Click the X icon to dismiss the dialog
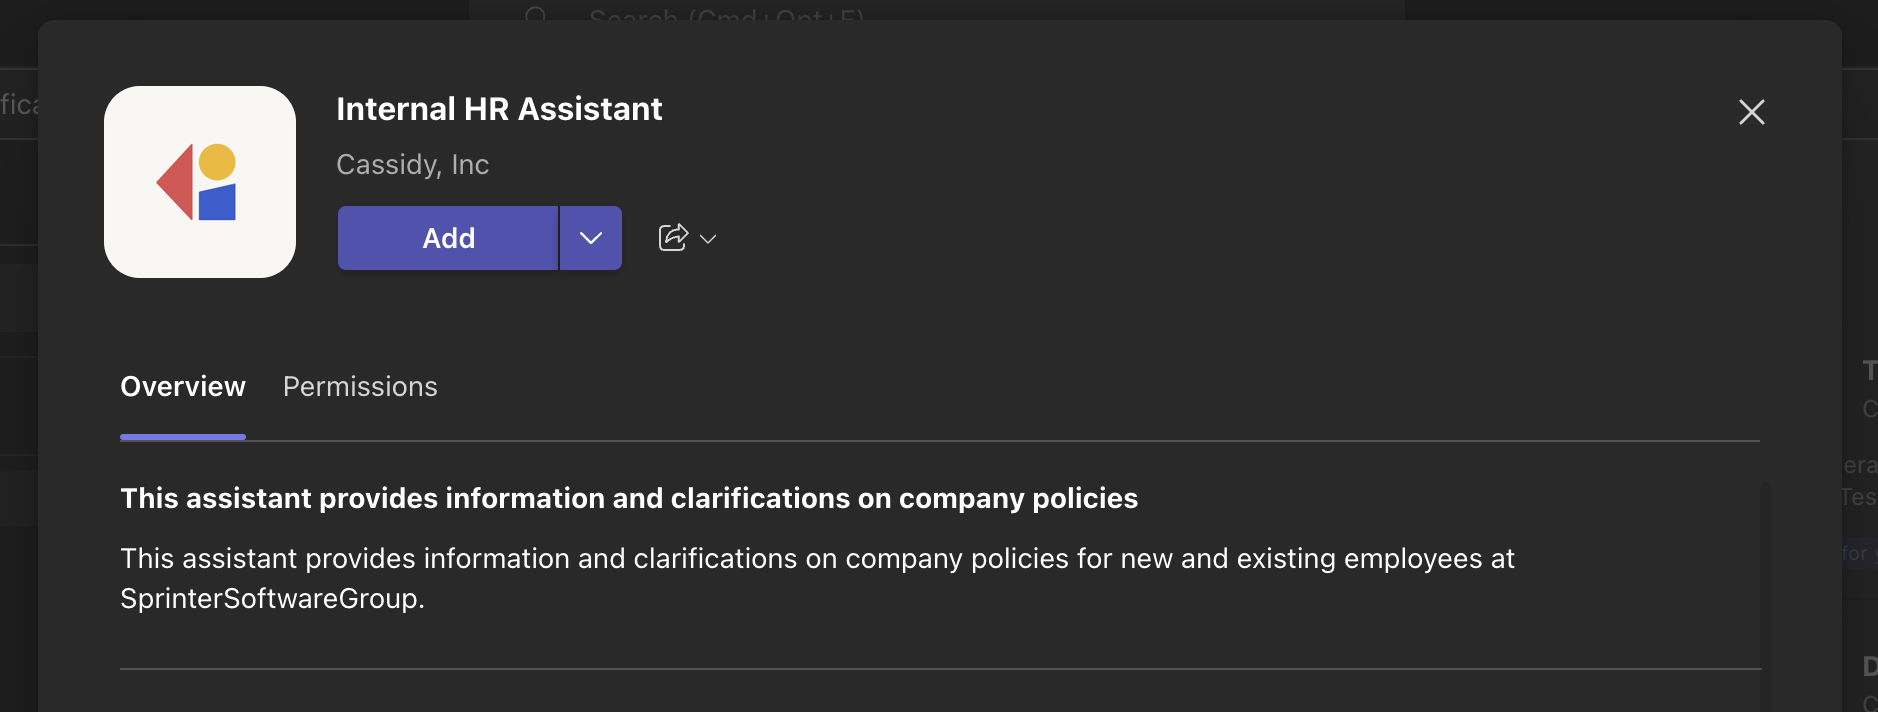 pos(1751,113)
